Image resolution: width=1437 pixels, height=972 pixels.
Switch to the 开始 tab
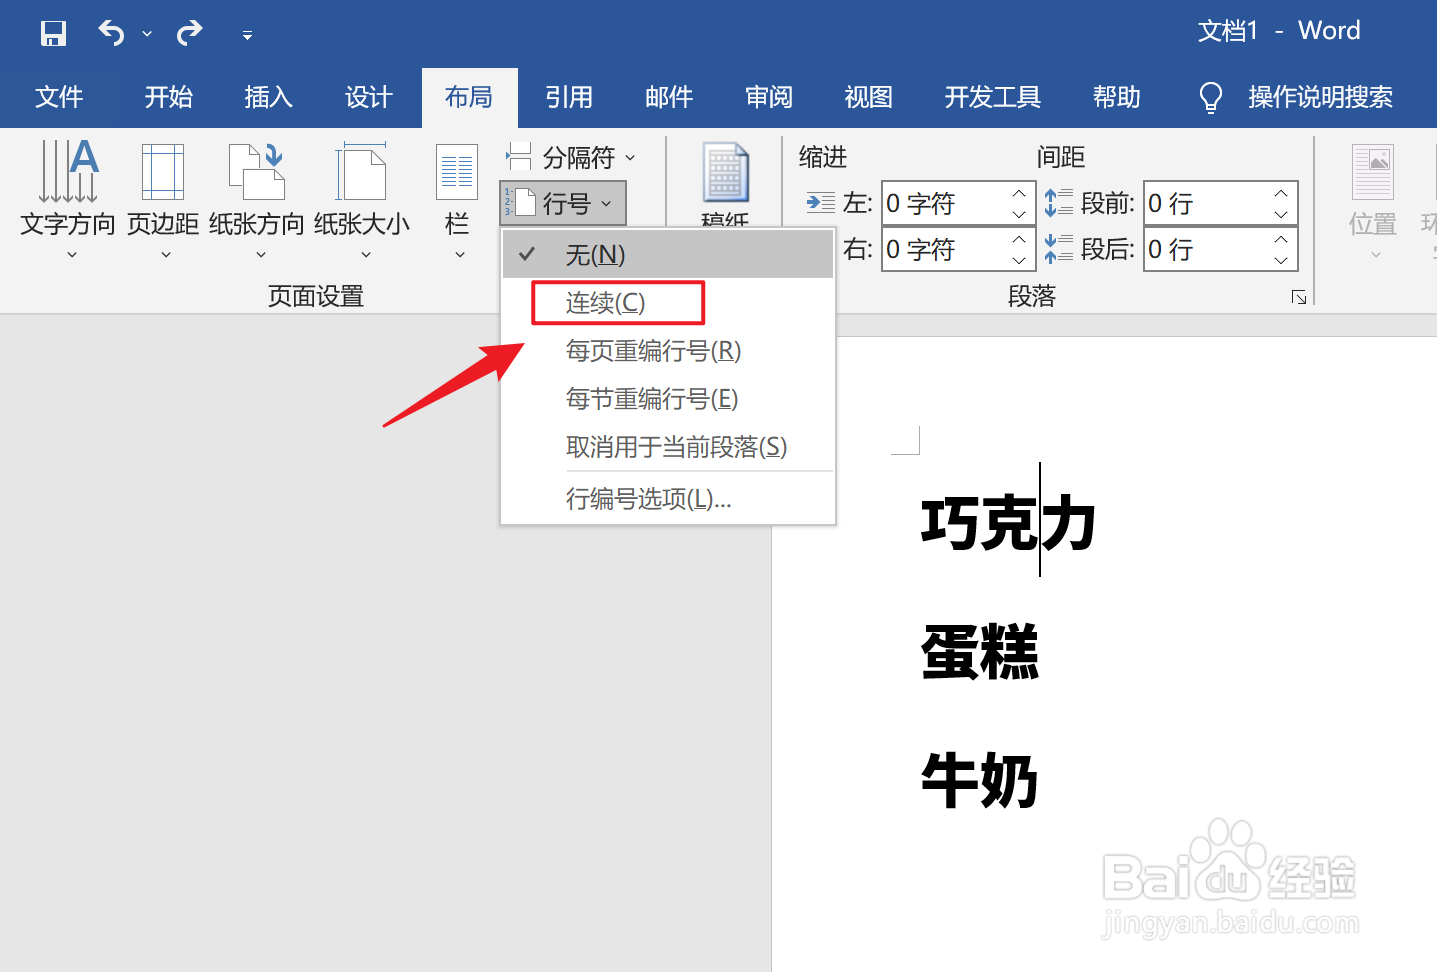click(x=168, y=97)
